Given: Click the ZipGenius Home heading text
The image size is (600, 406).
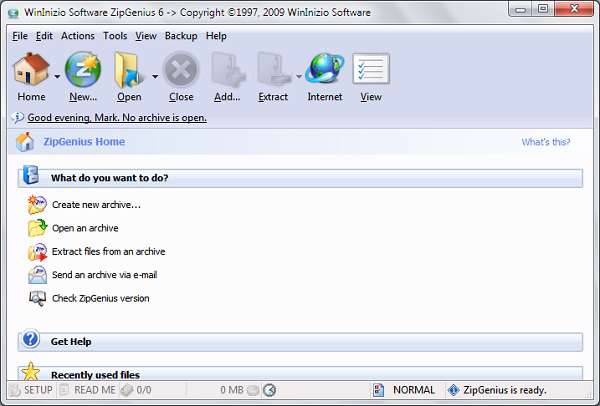Looking at the screenshot, I should point(84,142).
